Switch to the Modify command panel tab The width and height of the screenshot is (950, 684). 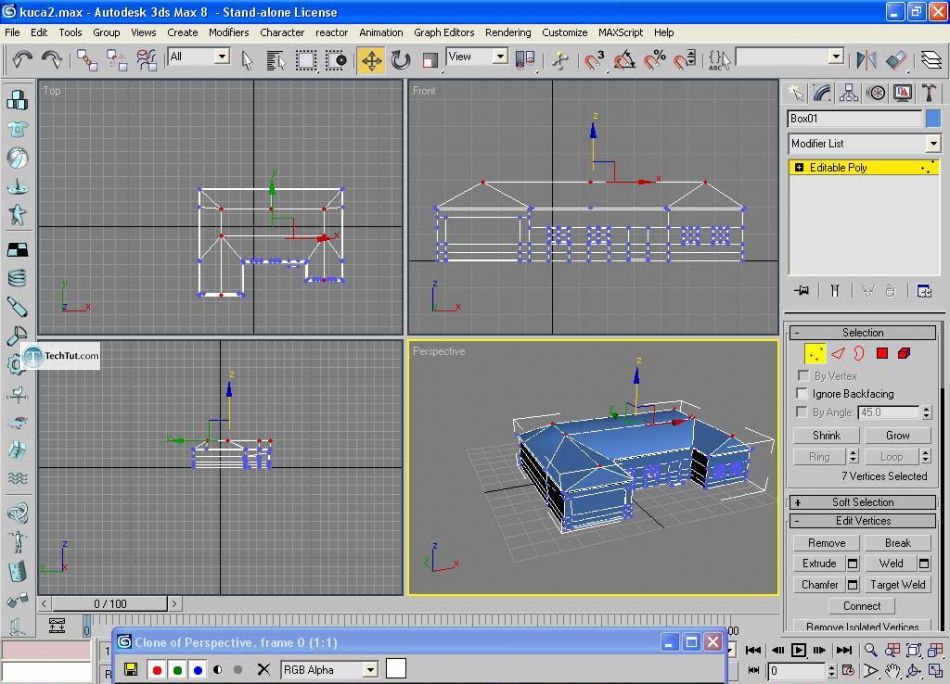pos(822,93)
